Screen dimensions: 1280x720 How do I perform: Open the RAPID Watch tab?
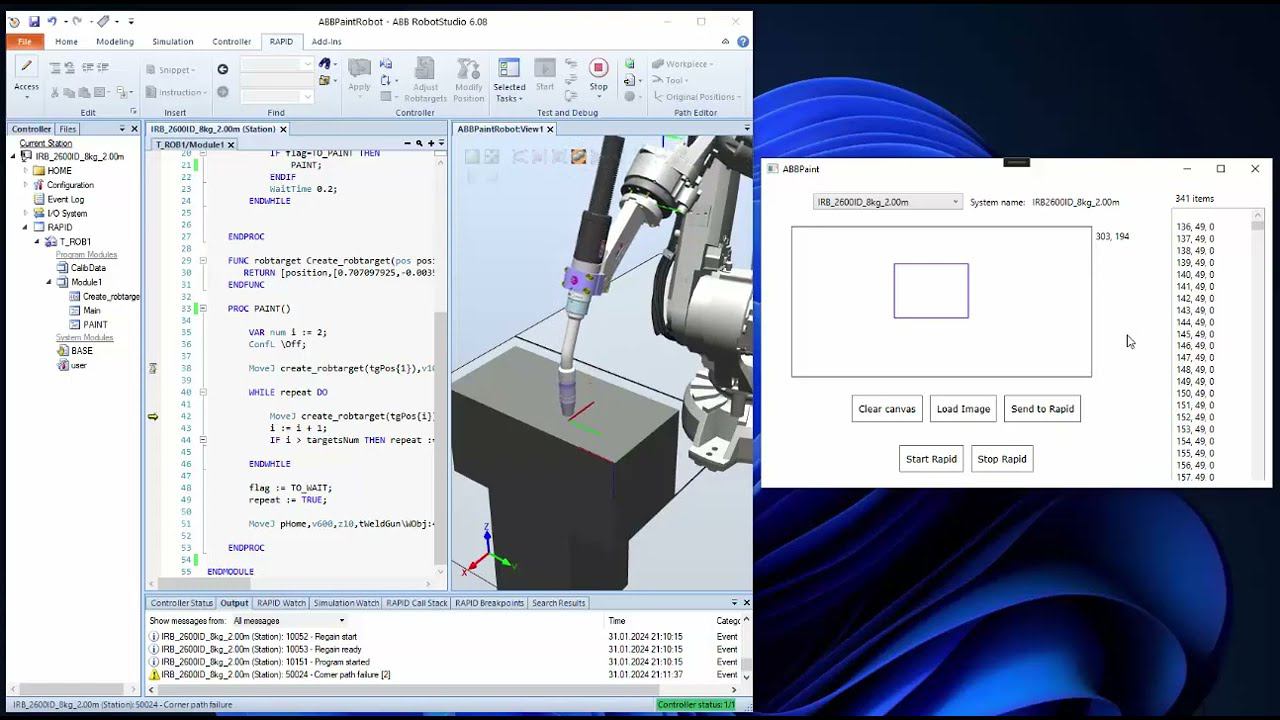point(281,603)
